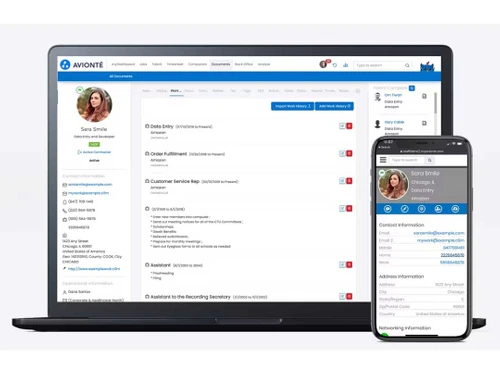Click the Import Work History button
Screen dimensions: 500x375
point(292,106)
